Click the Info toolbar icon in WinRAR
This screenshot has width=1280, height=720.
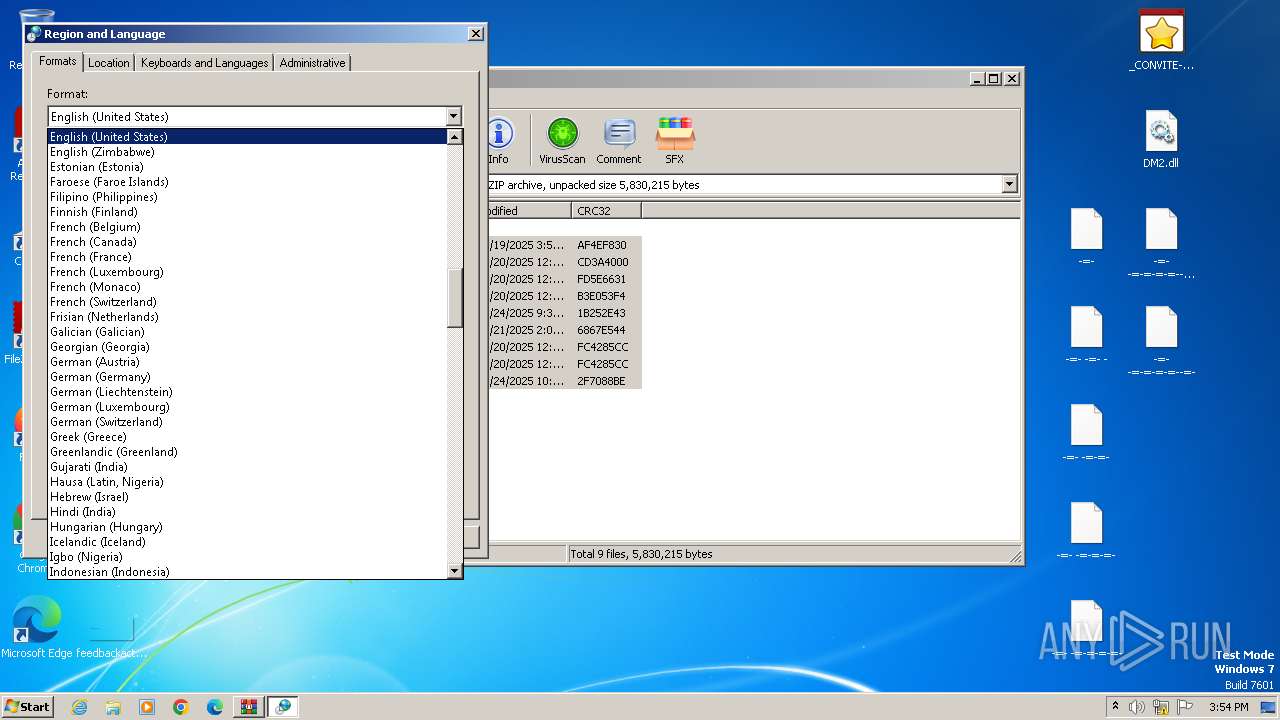click(x=499, y=140)
